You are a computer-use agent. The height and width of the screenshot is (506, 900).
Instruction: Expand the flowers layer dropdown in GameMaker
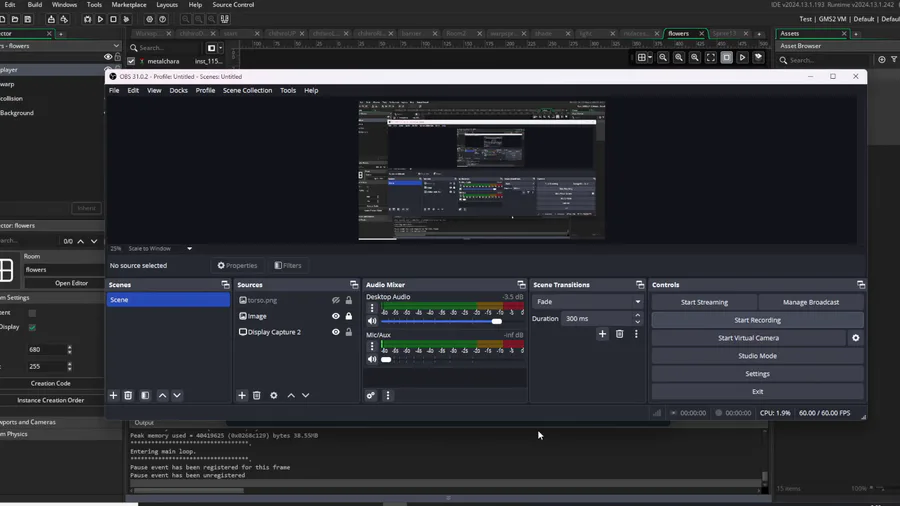116,46
